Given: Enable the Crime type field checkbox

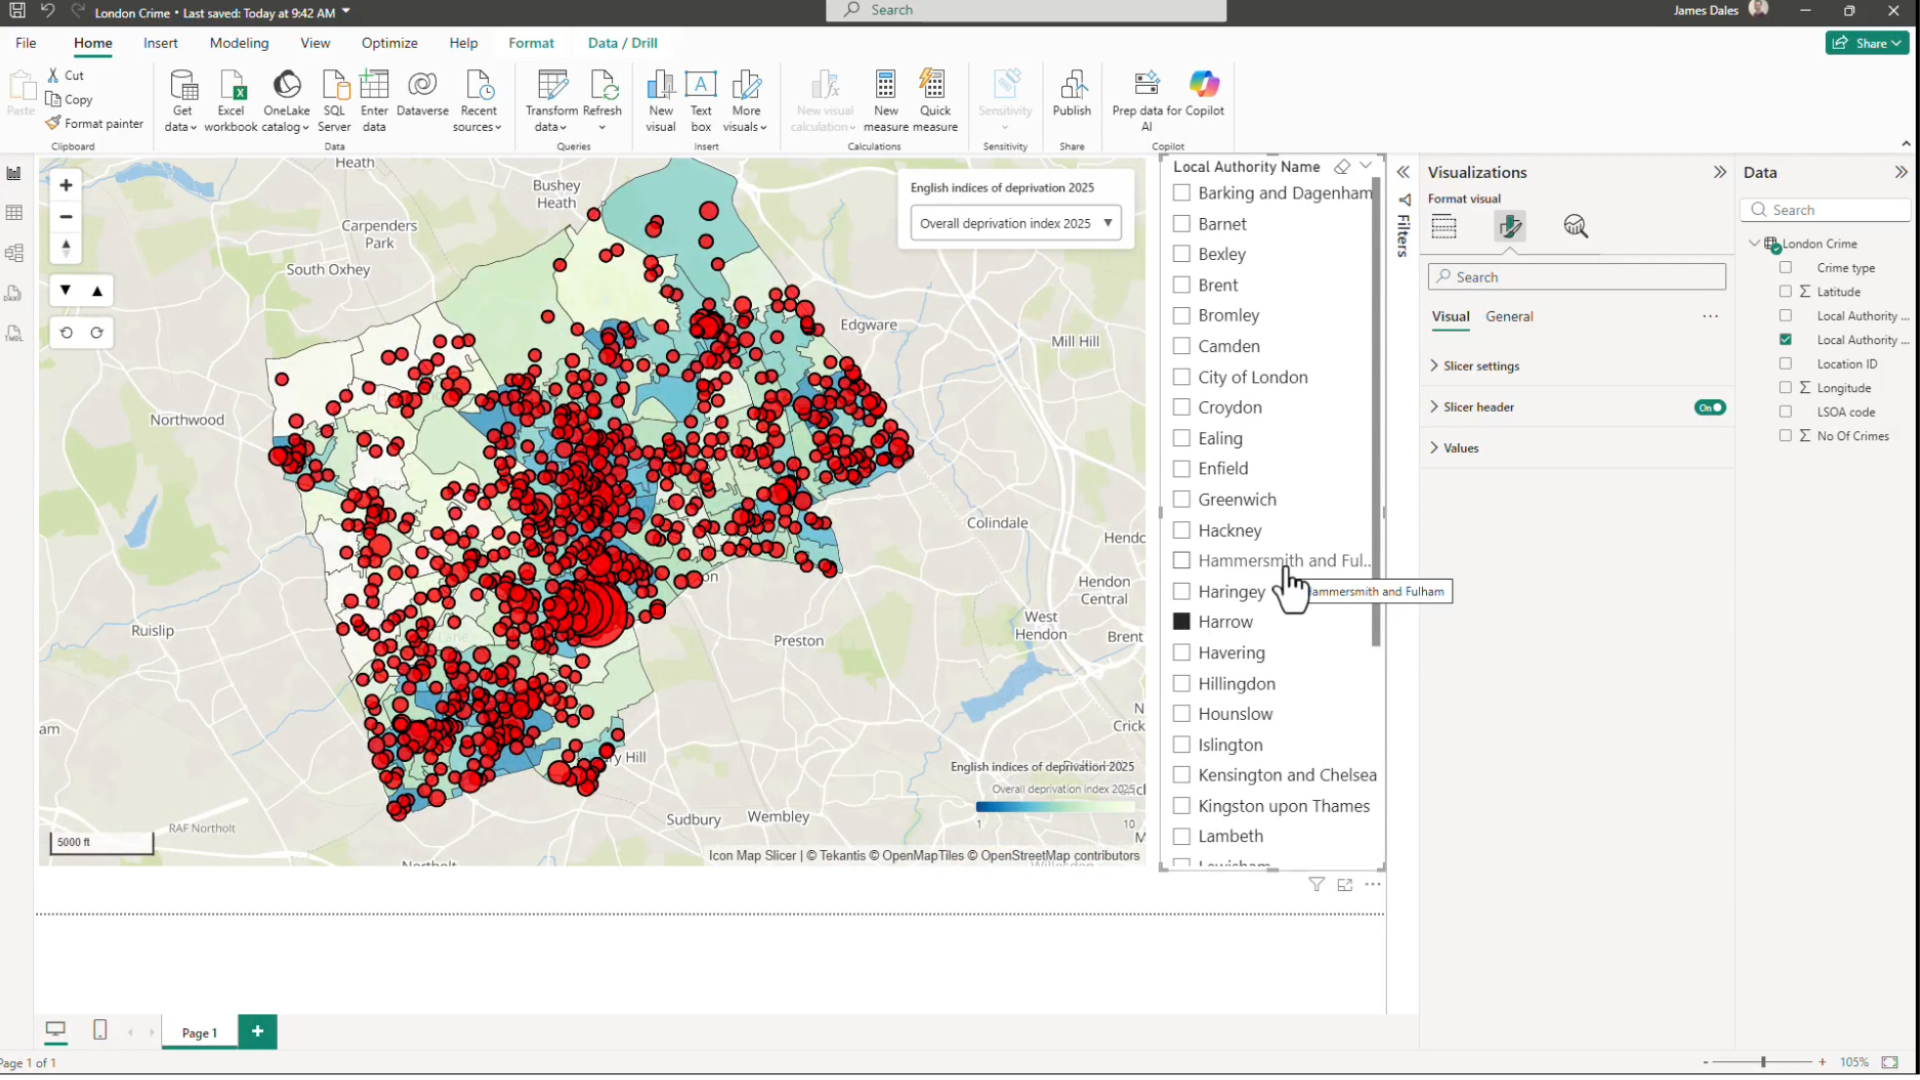Looking at the screenshot, I should (1786, 267).
